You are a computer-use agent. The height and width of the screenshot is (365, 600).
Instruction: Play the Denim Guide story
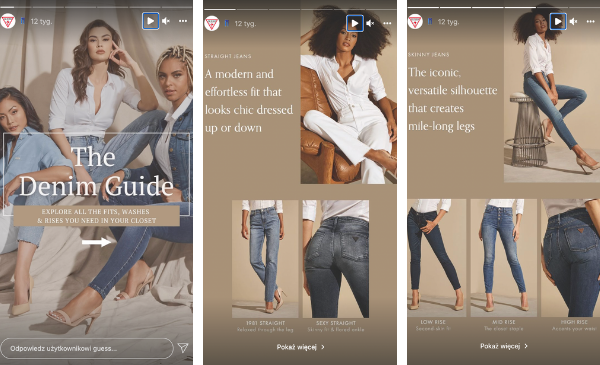tap(150, 21)
